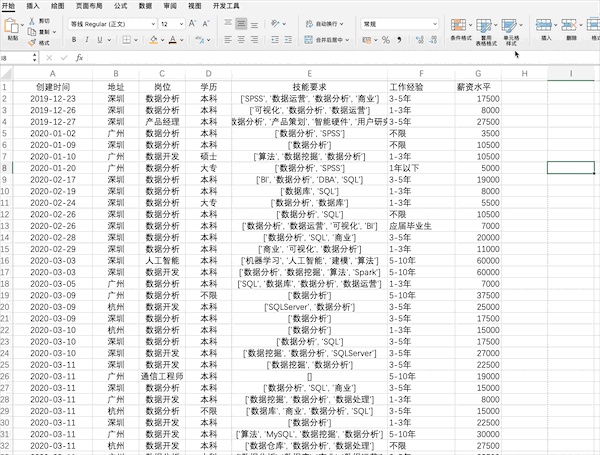
Task: Click the Paste (粘贴) clipboard icon
Action: 11,26
